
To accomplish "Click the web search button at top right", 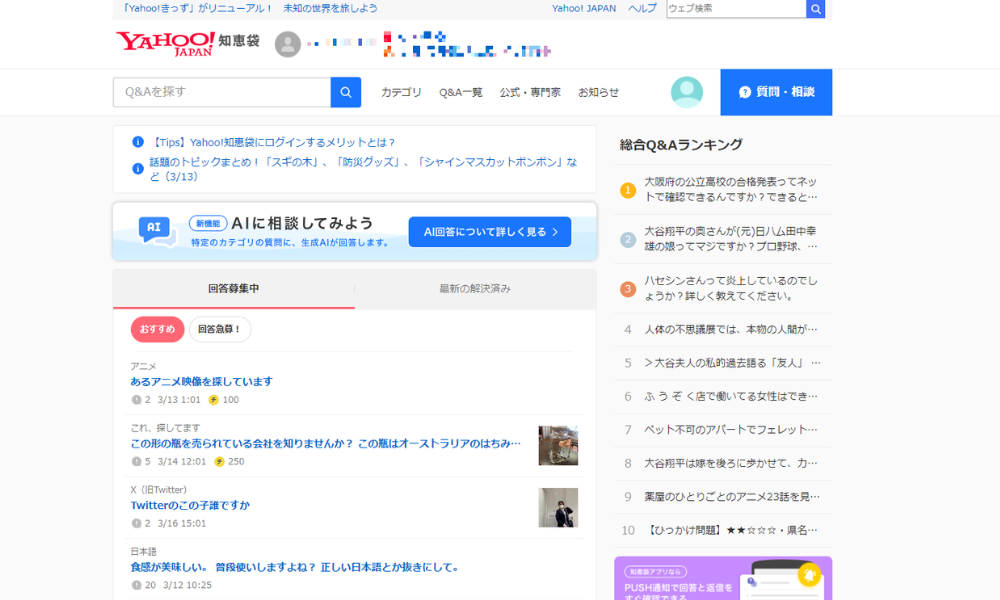I will [x=813, y=9].
